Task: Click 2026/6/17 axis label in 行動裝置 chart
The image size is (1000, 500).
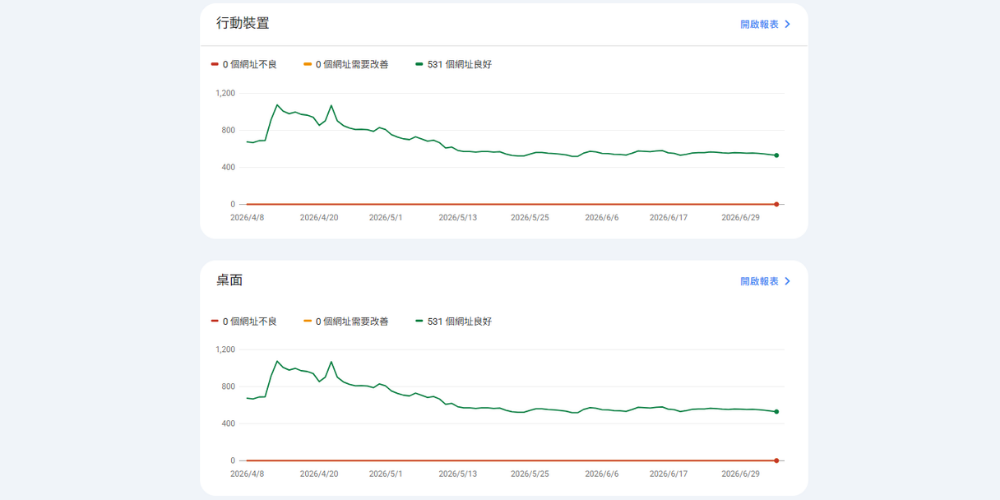Action: point(669,217)
